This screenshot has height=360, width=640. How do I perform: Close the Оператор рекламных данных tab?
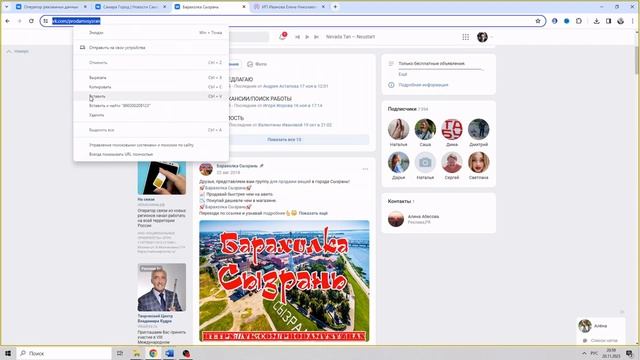point(85,7)
